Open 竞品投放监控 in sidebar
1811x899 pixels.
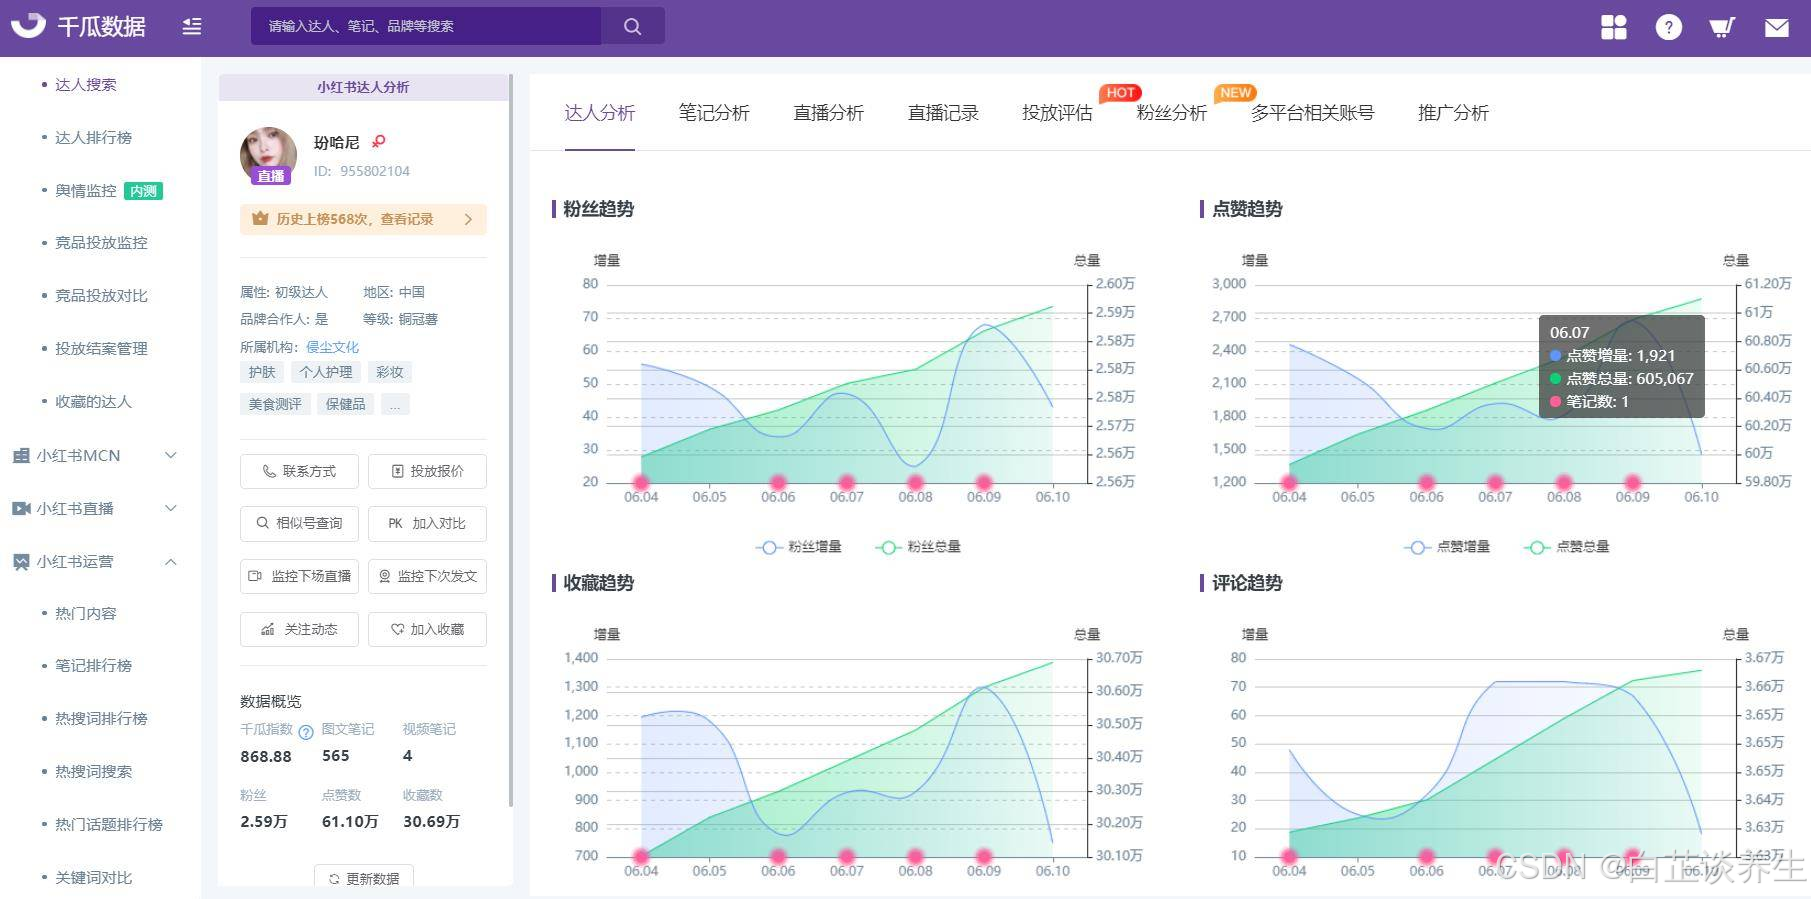tap(101, 243)
